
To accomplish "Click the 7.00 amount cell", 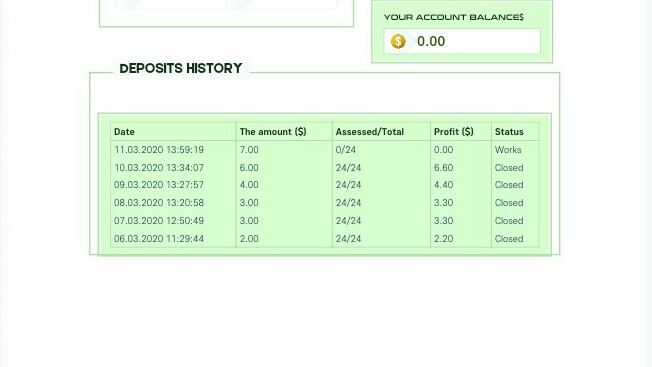I will click(x=249, y=150).
